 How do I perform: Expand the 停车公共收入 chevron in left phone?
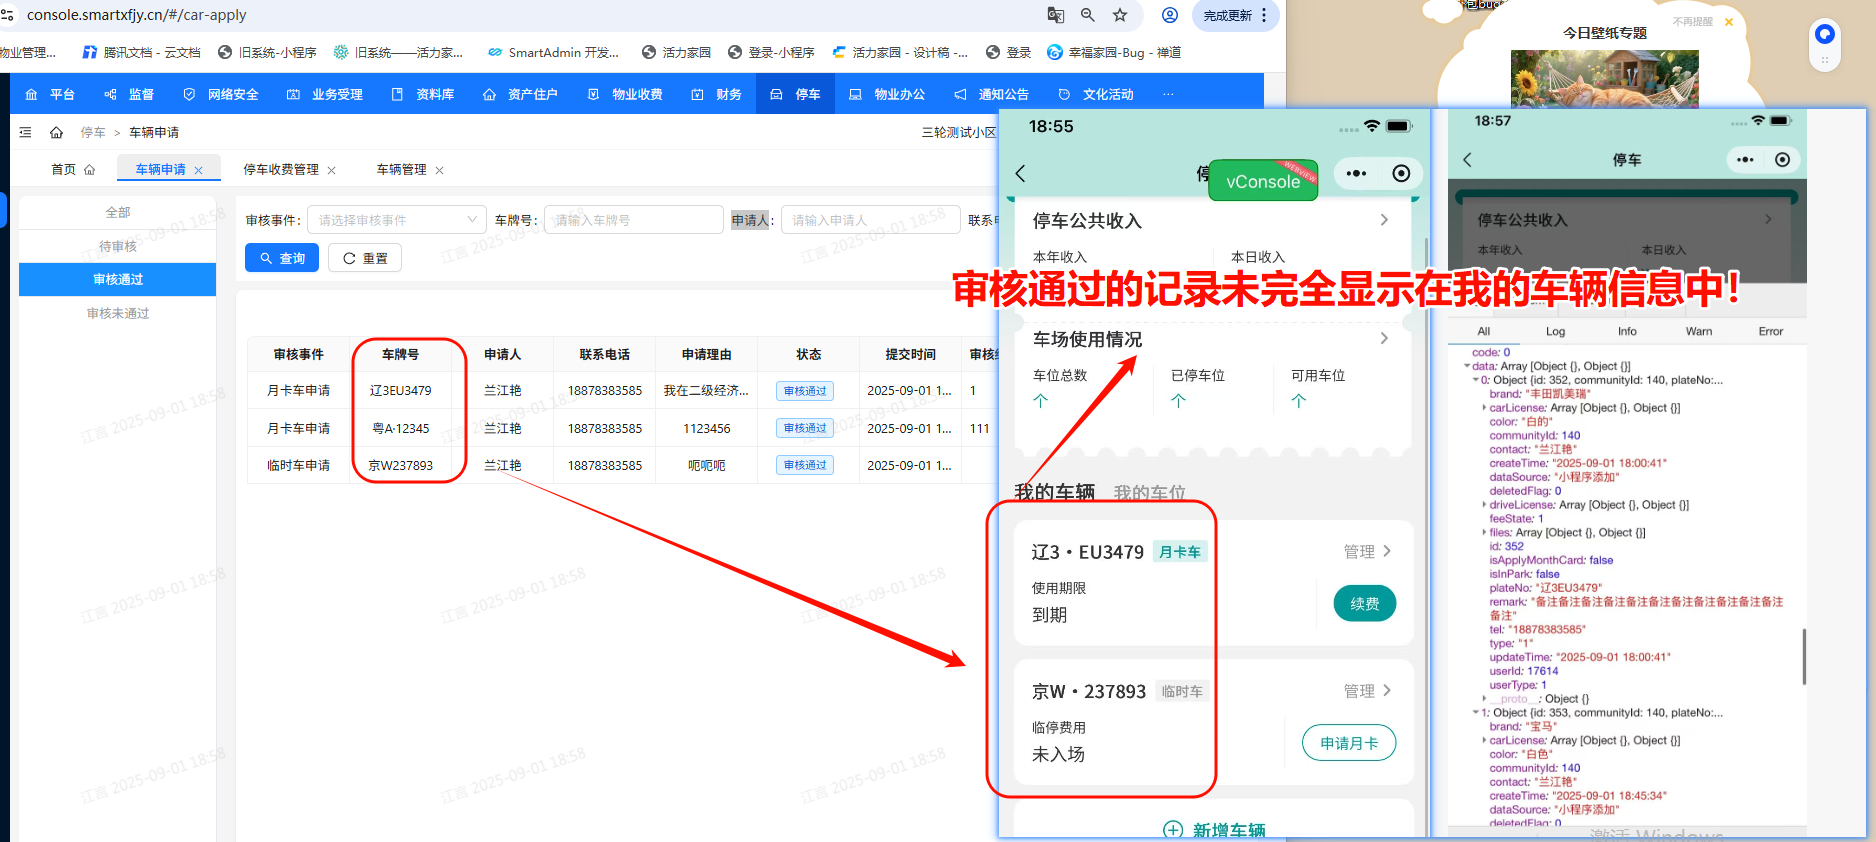(x=1384, y=220)
